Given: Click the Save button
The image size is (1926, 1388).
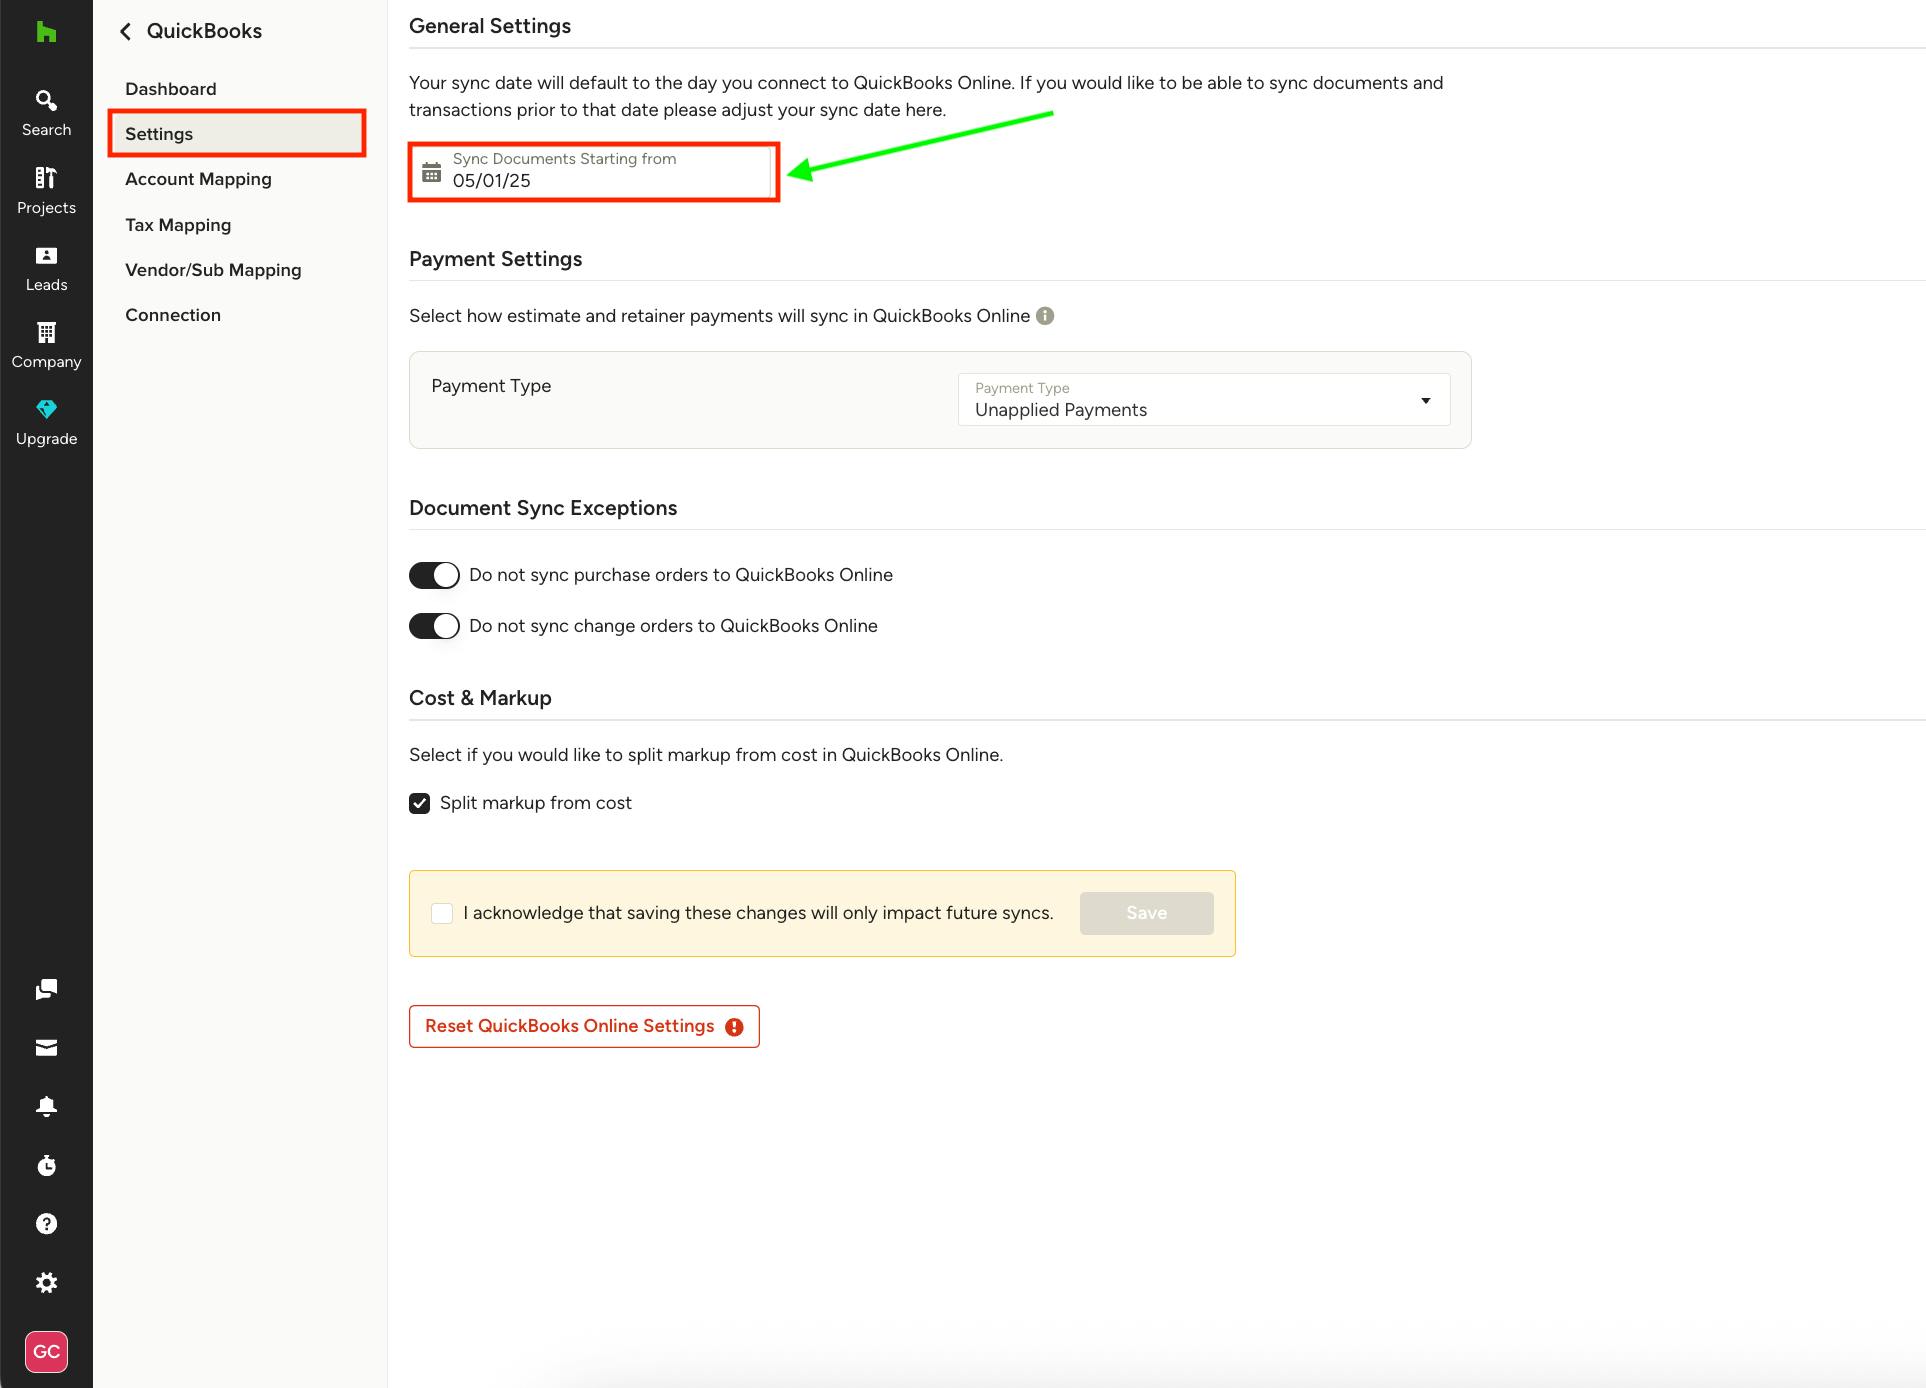Looking at the screenshot, I should point(1147,913).
